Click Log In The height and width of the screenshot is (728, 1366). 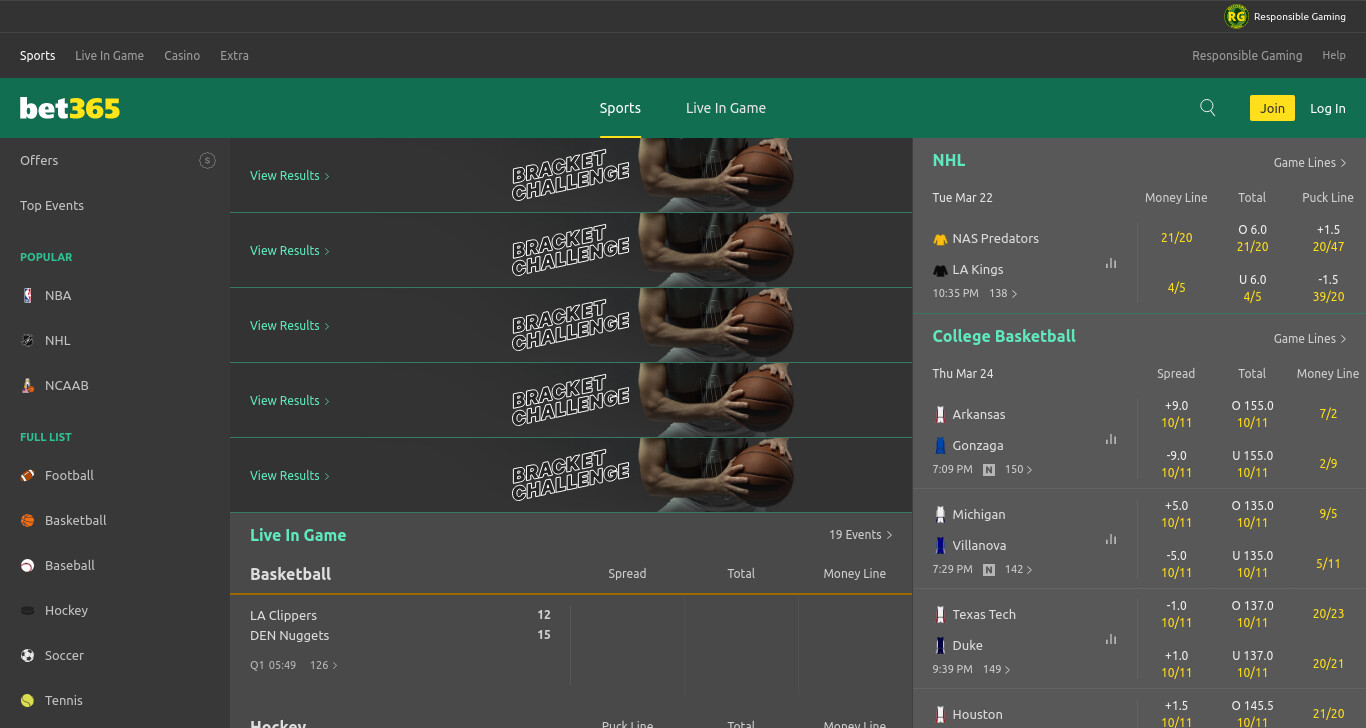[1328, 108]
